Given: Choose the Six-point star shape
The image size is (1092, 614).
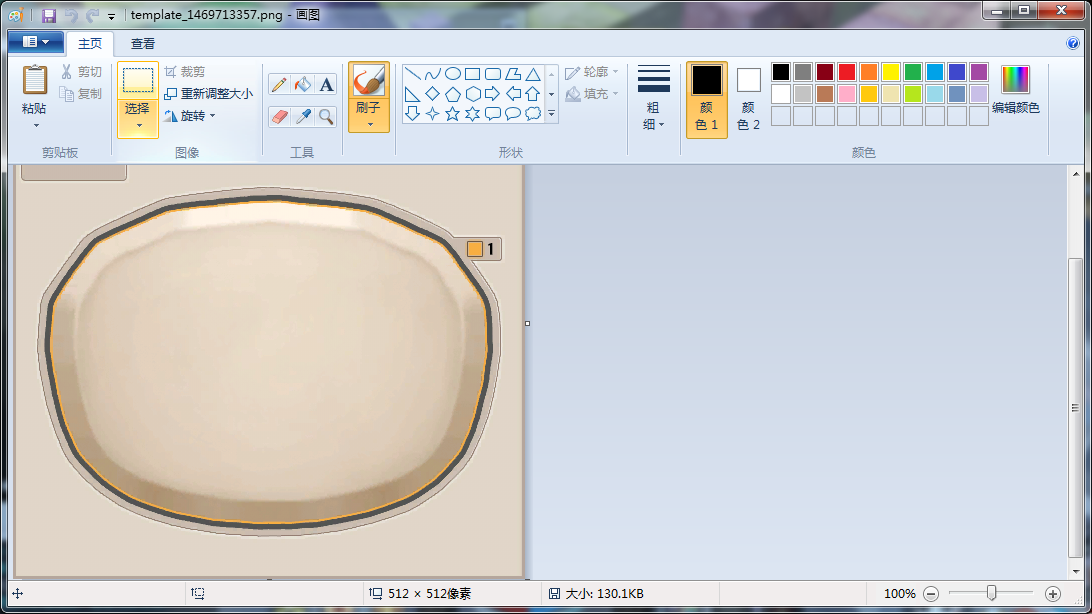Looking at the screenshot, I should coord(473,113).
